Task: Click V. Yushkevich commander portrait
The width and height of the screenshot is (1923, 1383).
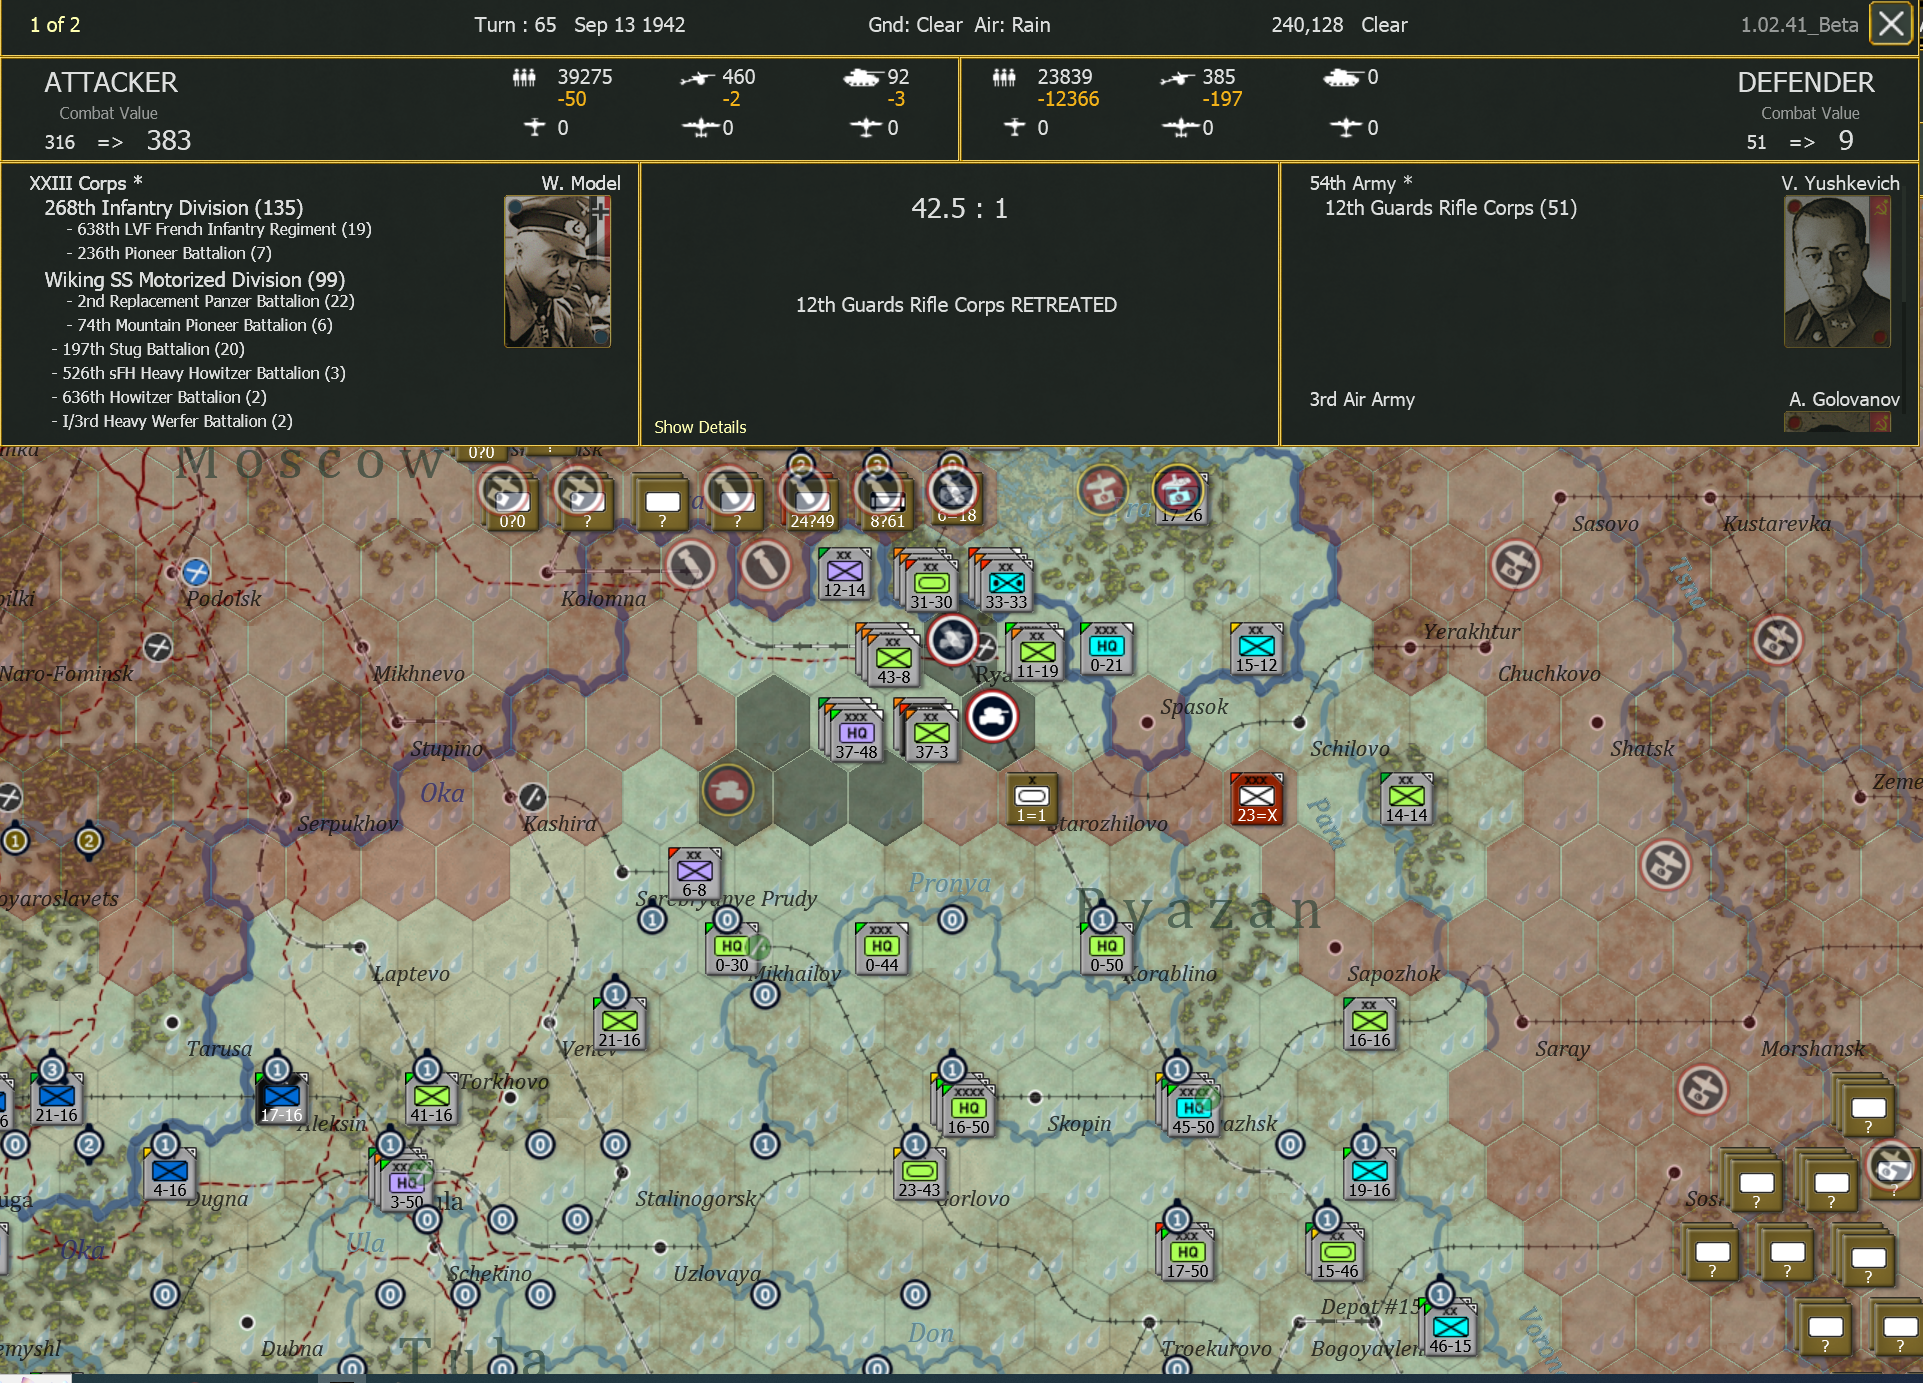Action: (x=1836, y=271)
